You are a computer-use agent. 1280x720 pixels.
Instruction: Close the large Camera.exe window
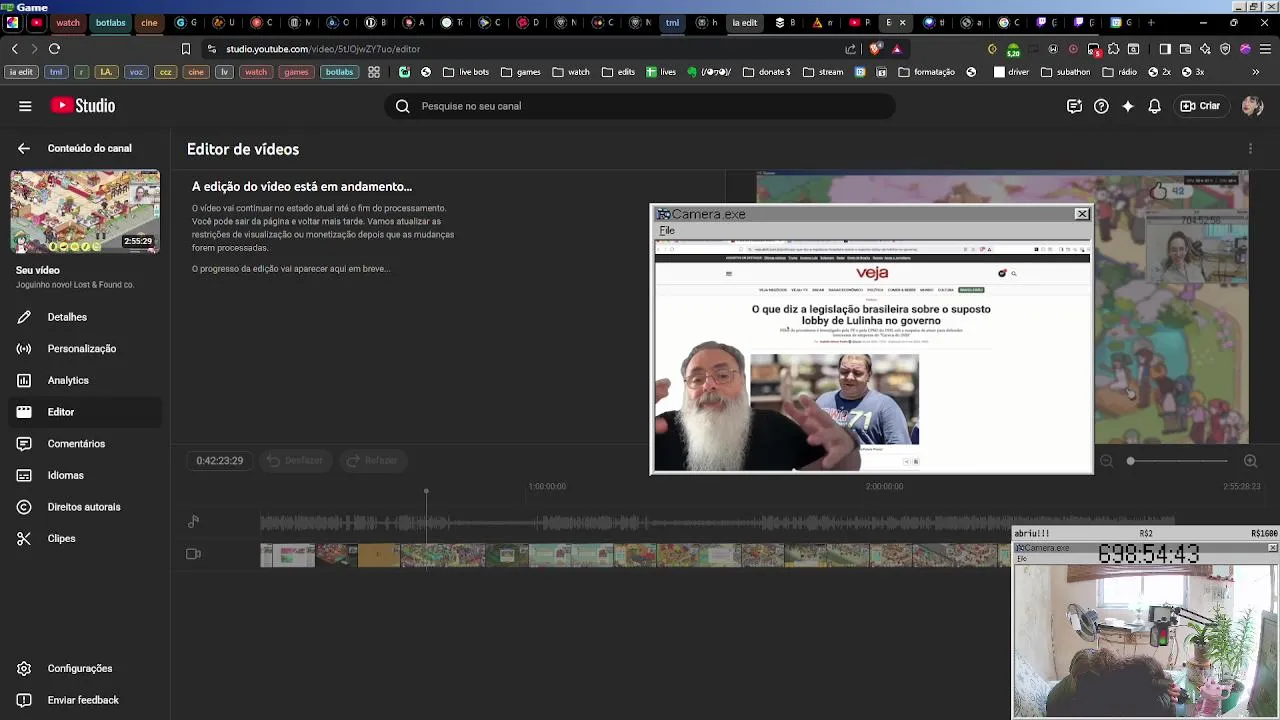1082,214
